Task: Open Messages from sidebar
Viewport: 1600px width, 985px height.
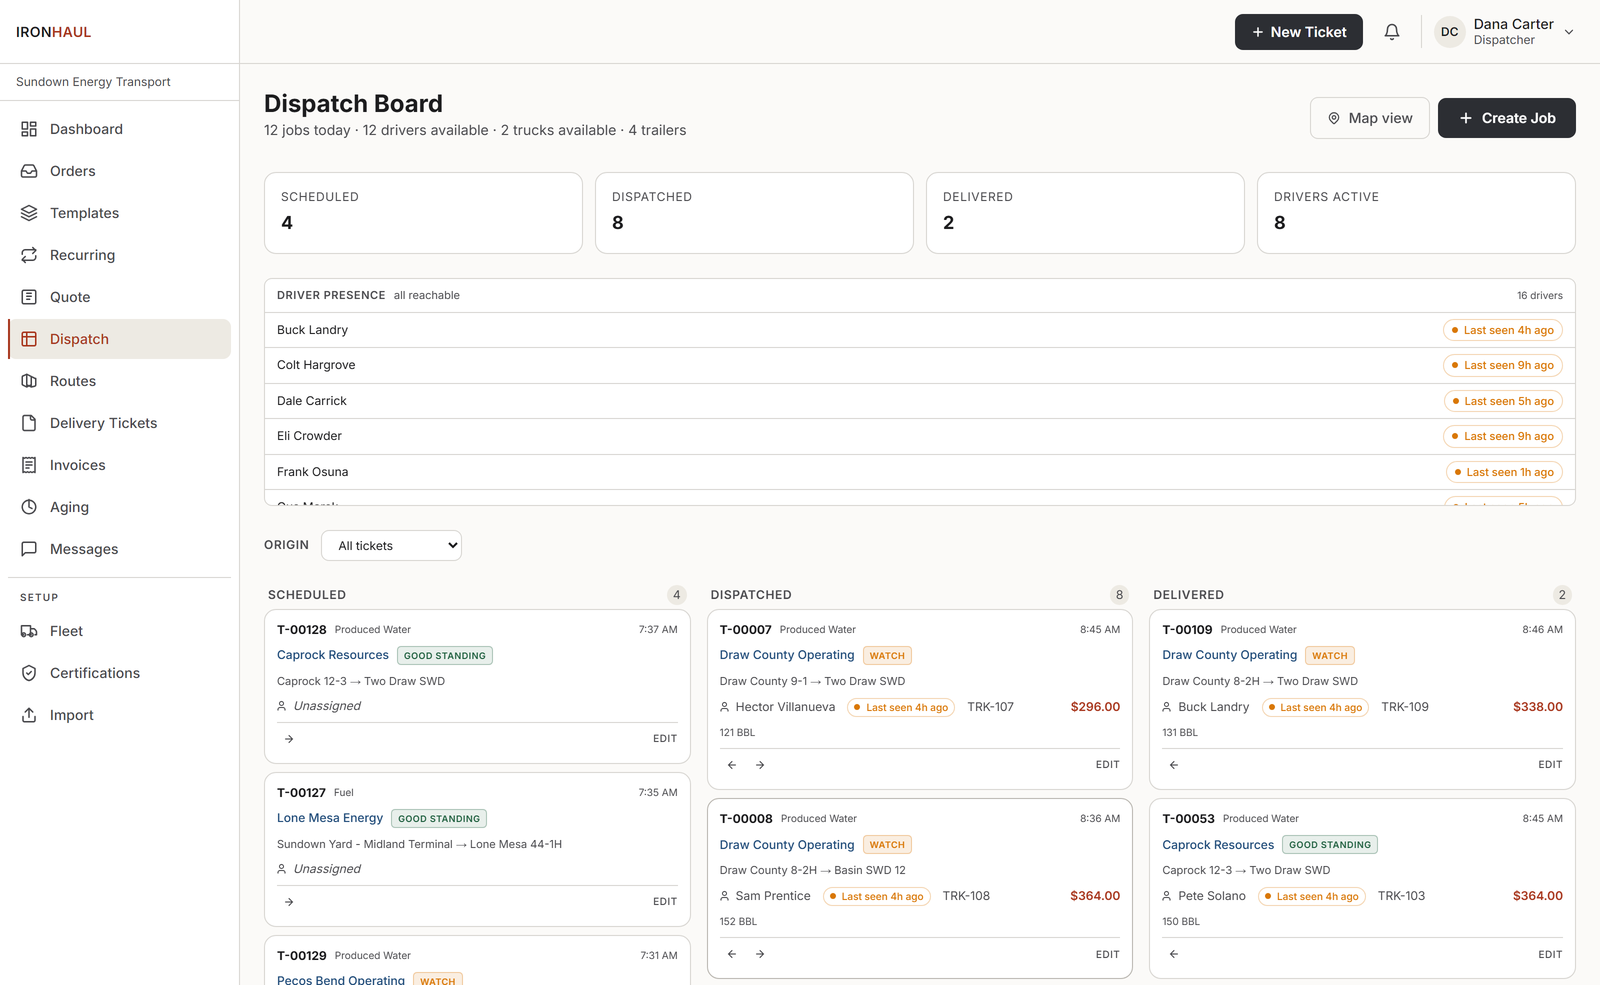Action: point(120,549)
